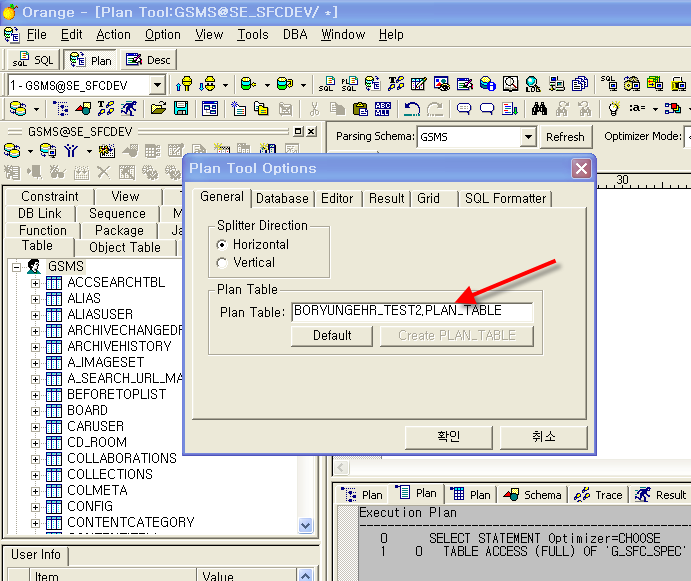This screenshot has height=581, width=691.
Task: Click the Redo arrow icon
Action: tap(435, 108)
